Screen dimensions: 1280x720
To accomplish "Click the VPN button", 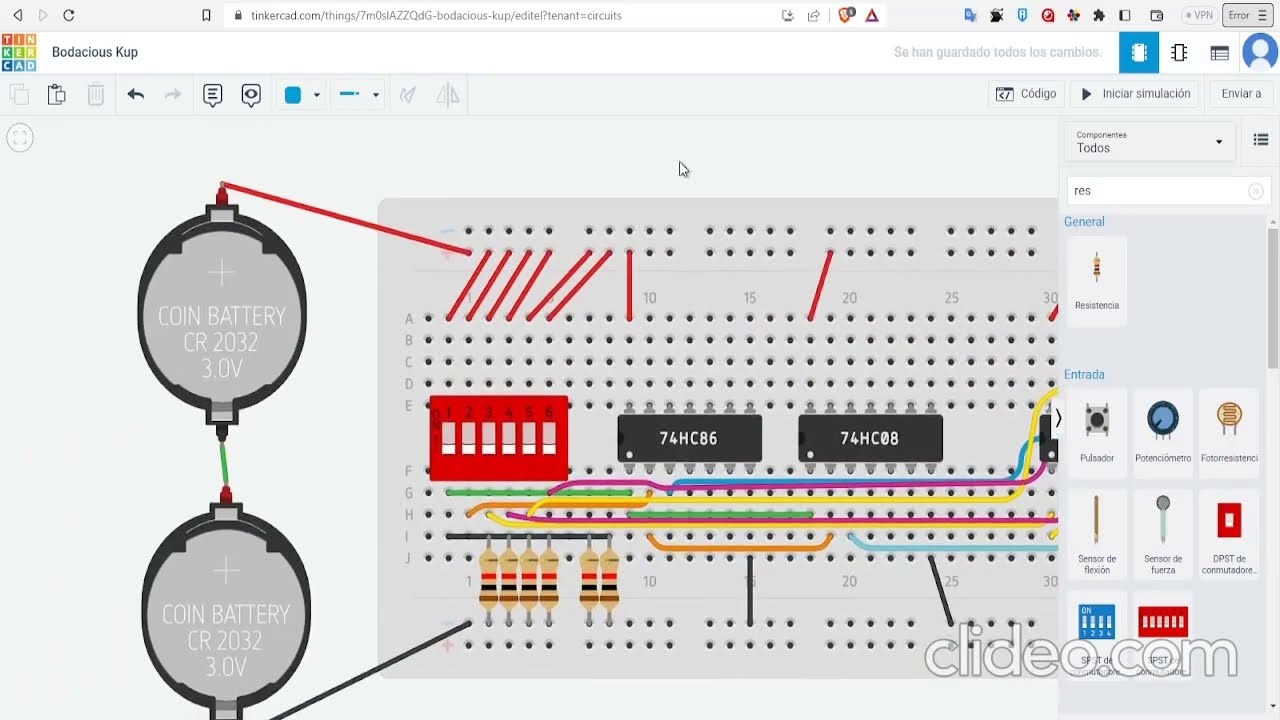I will 1199,15.
